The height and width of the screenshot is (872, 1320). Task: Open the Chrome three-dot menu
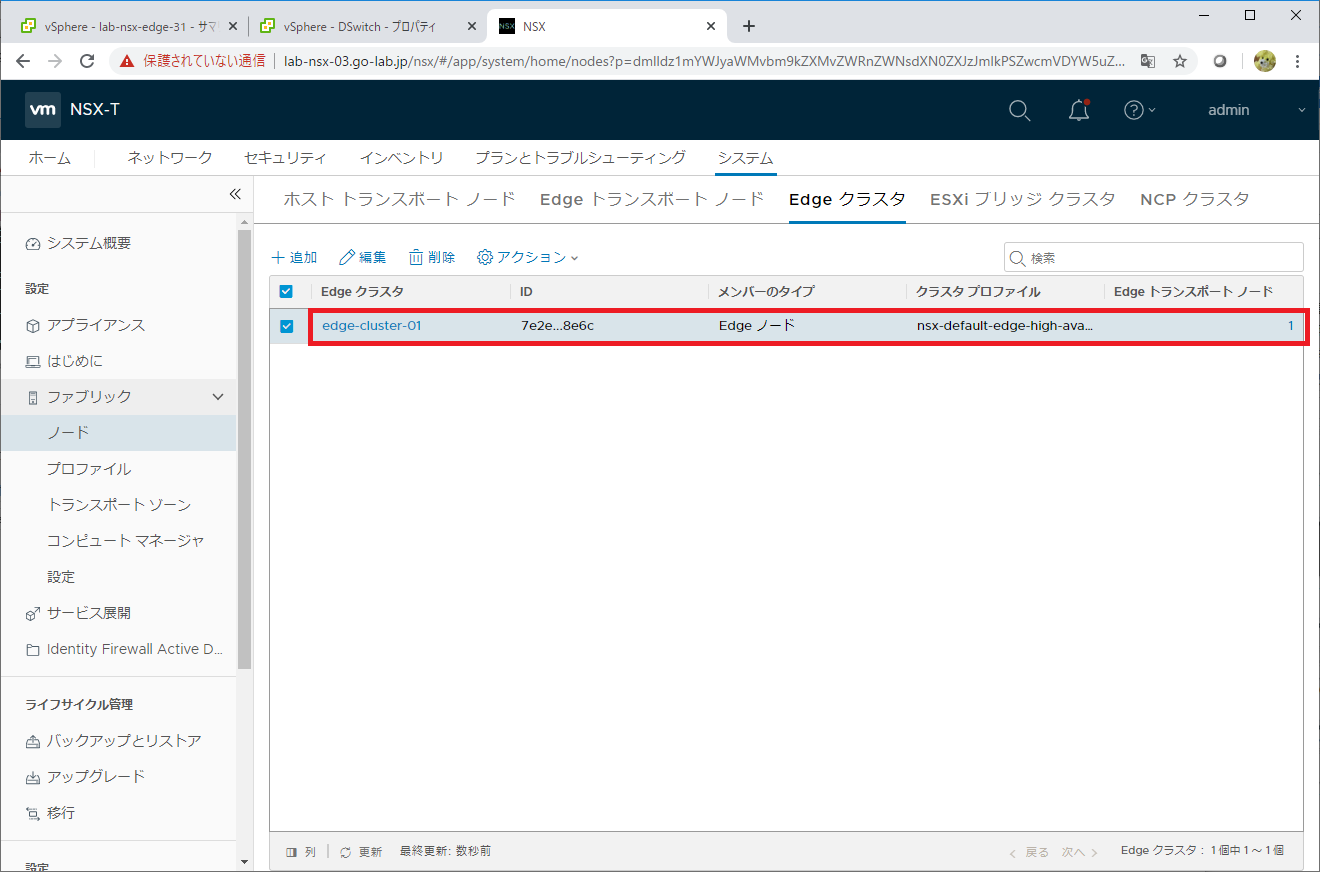1298,61
